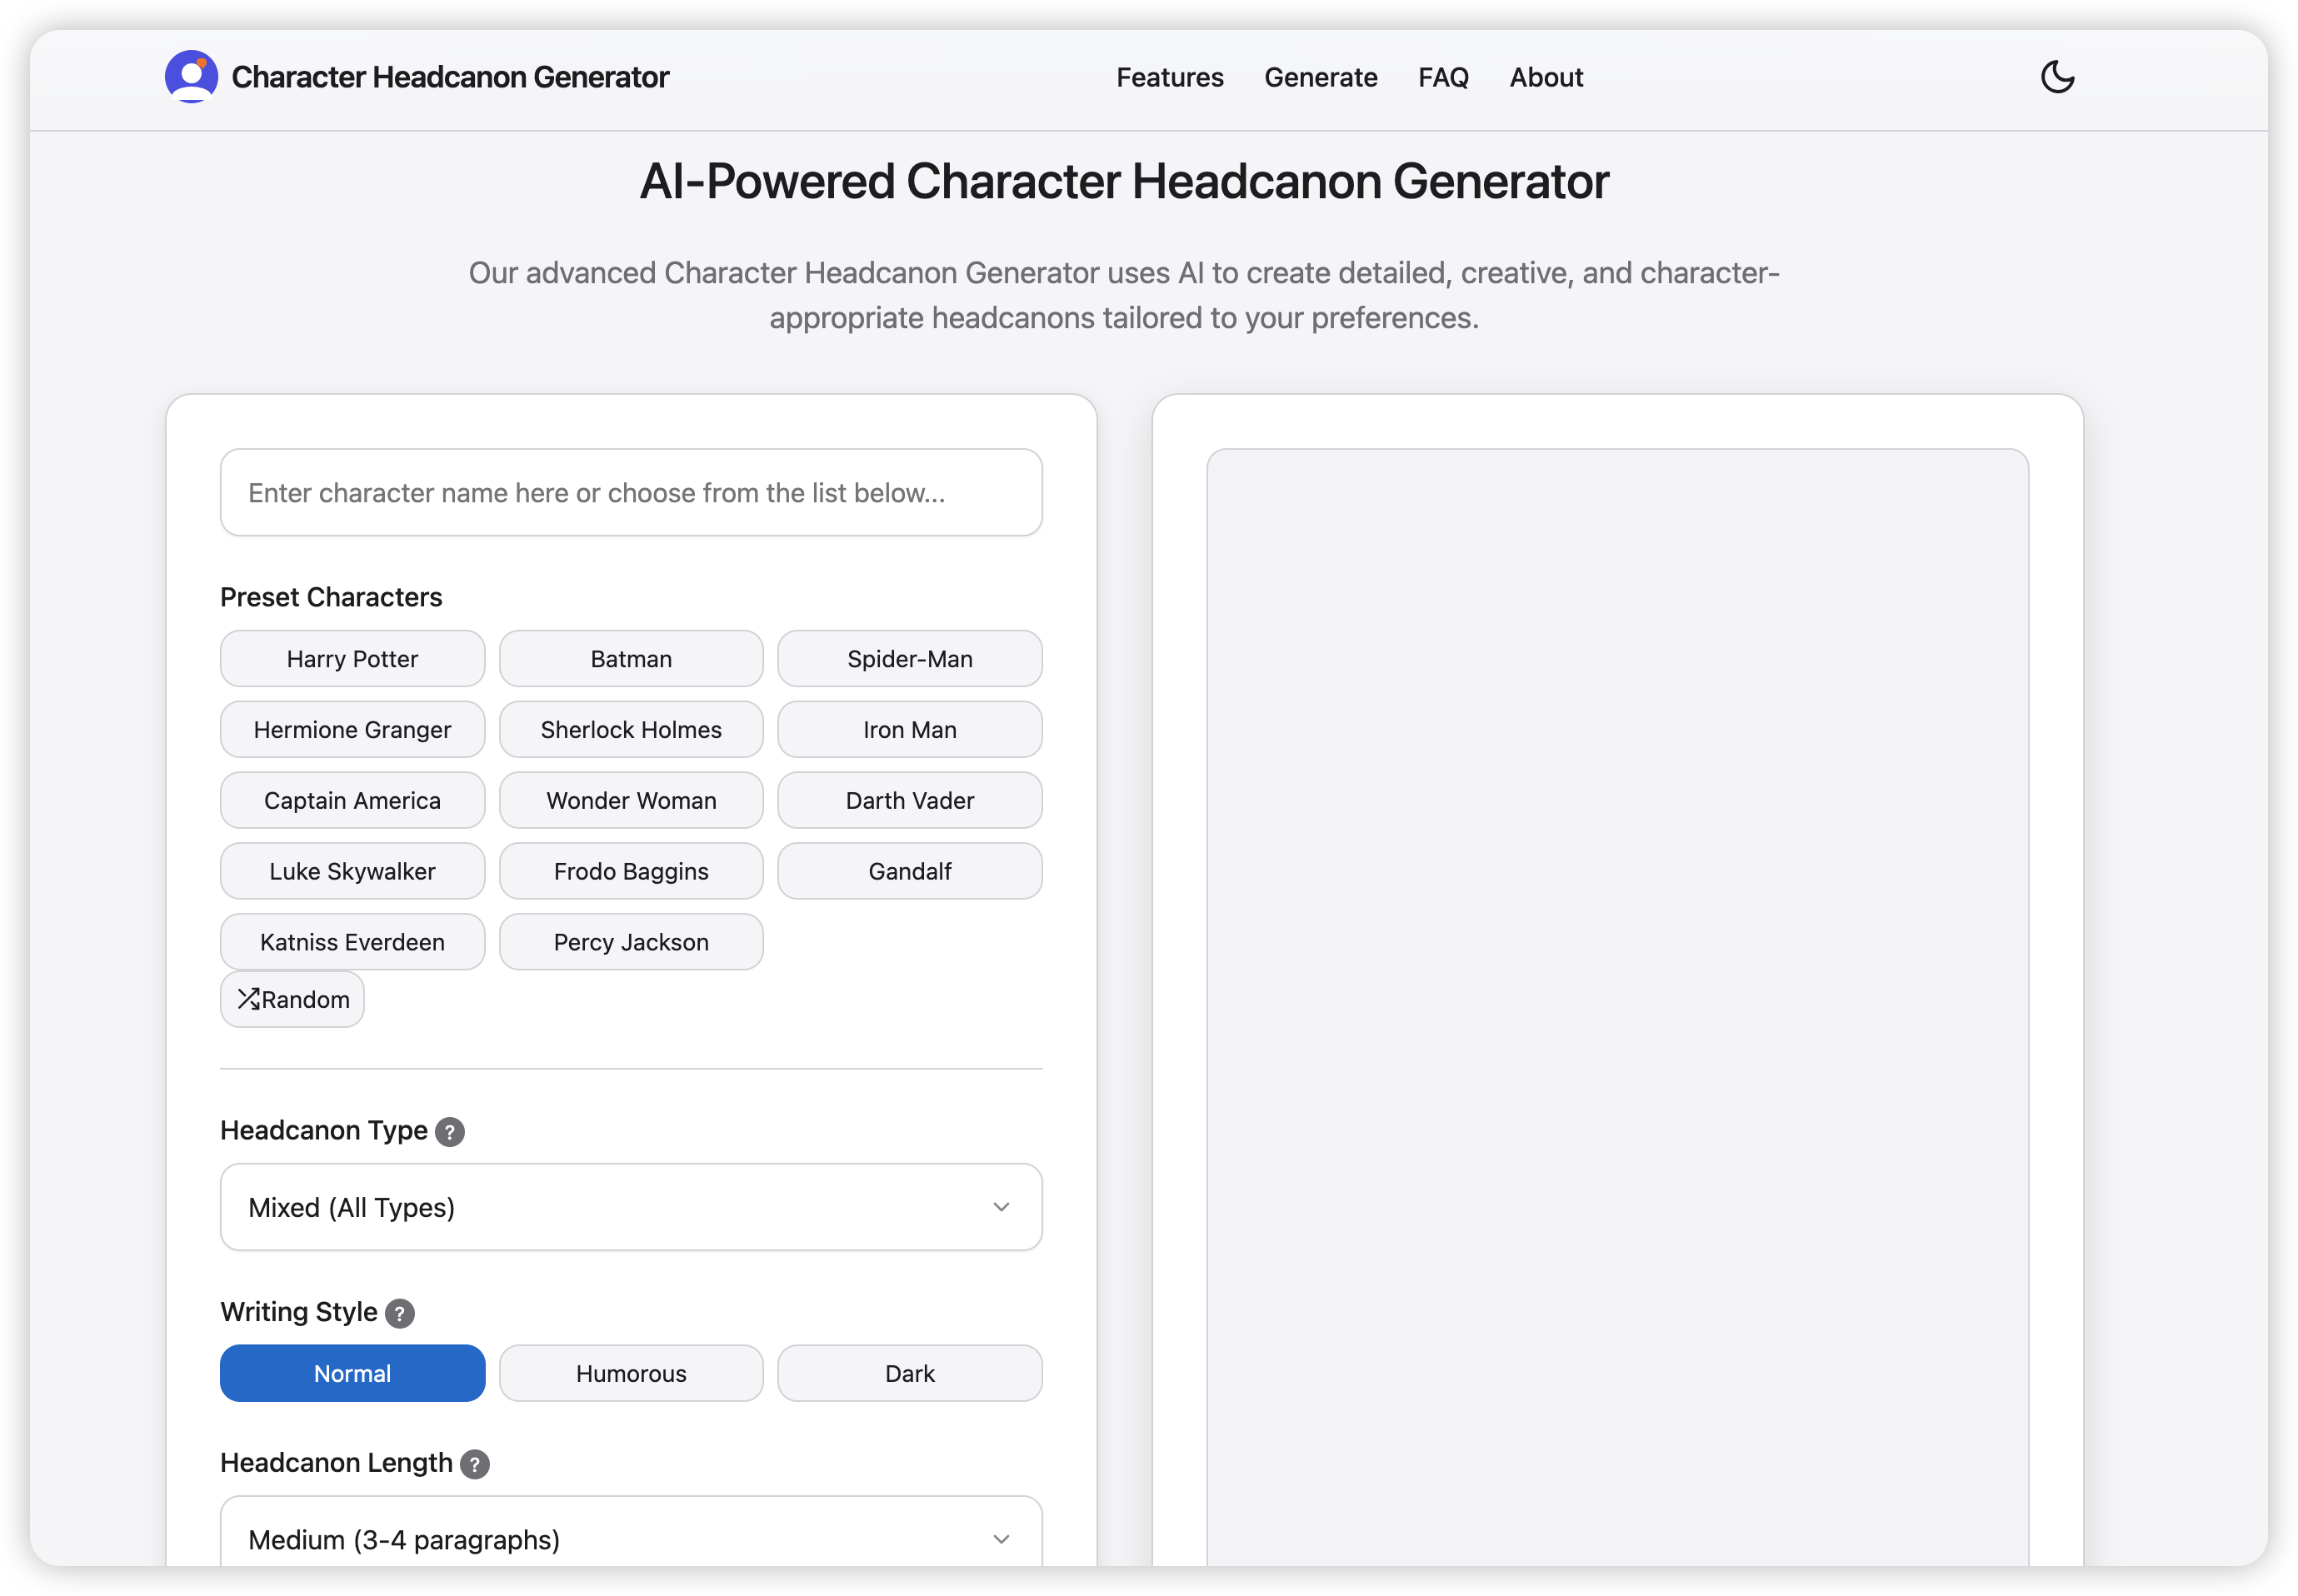The width and height of the screenshot is (2298, 1596).
Task: Click the Headcanon Length dropdown chevron
Action: click(x=1001, y=1540)
